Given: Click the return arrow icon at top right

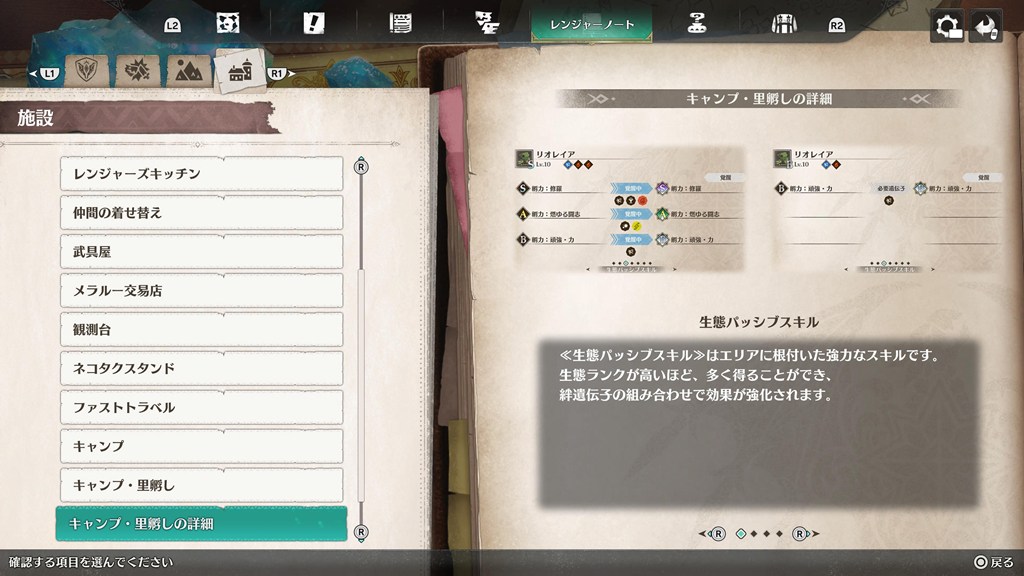Looking at the screenshot, I should pos(985,27).
